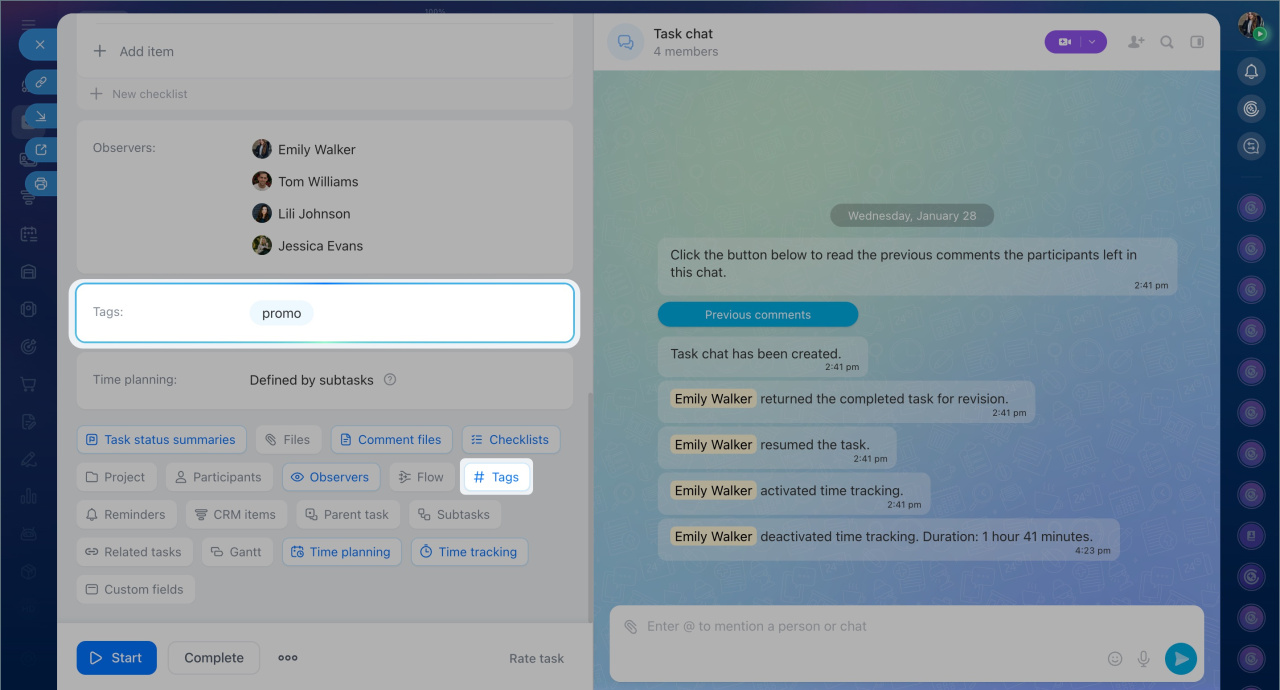Click the chat message input field

tap(860, 626)
